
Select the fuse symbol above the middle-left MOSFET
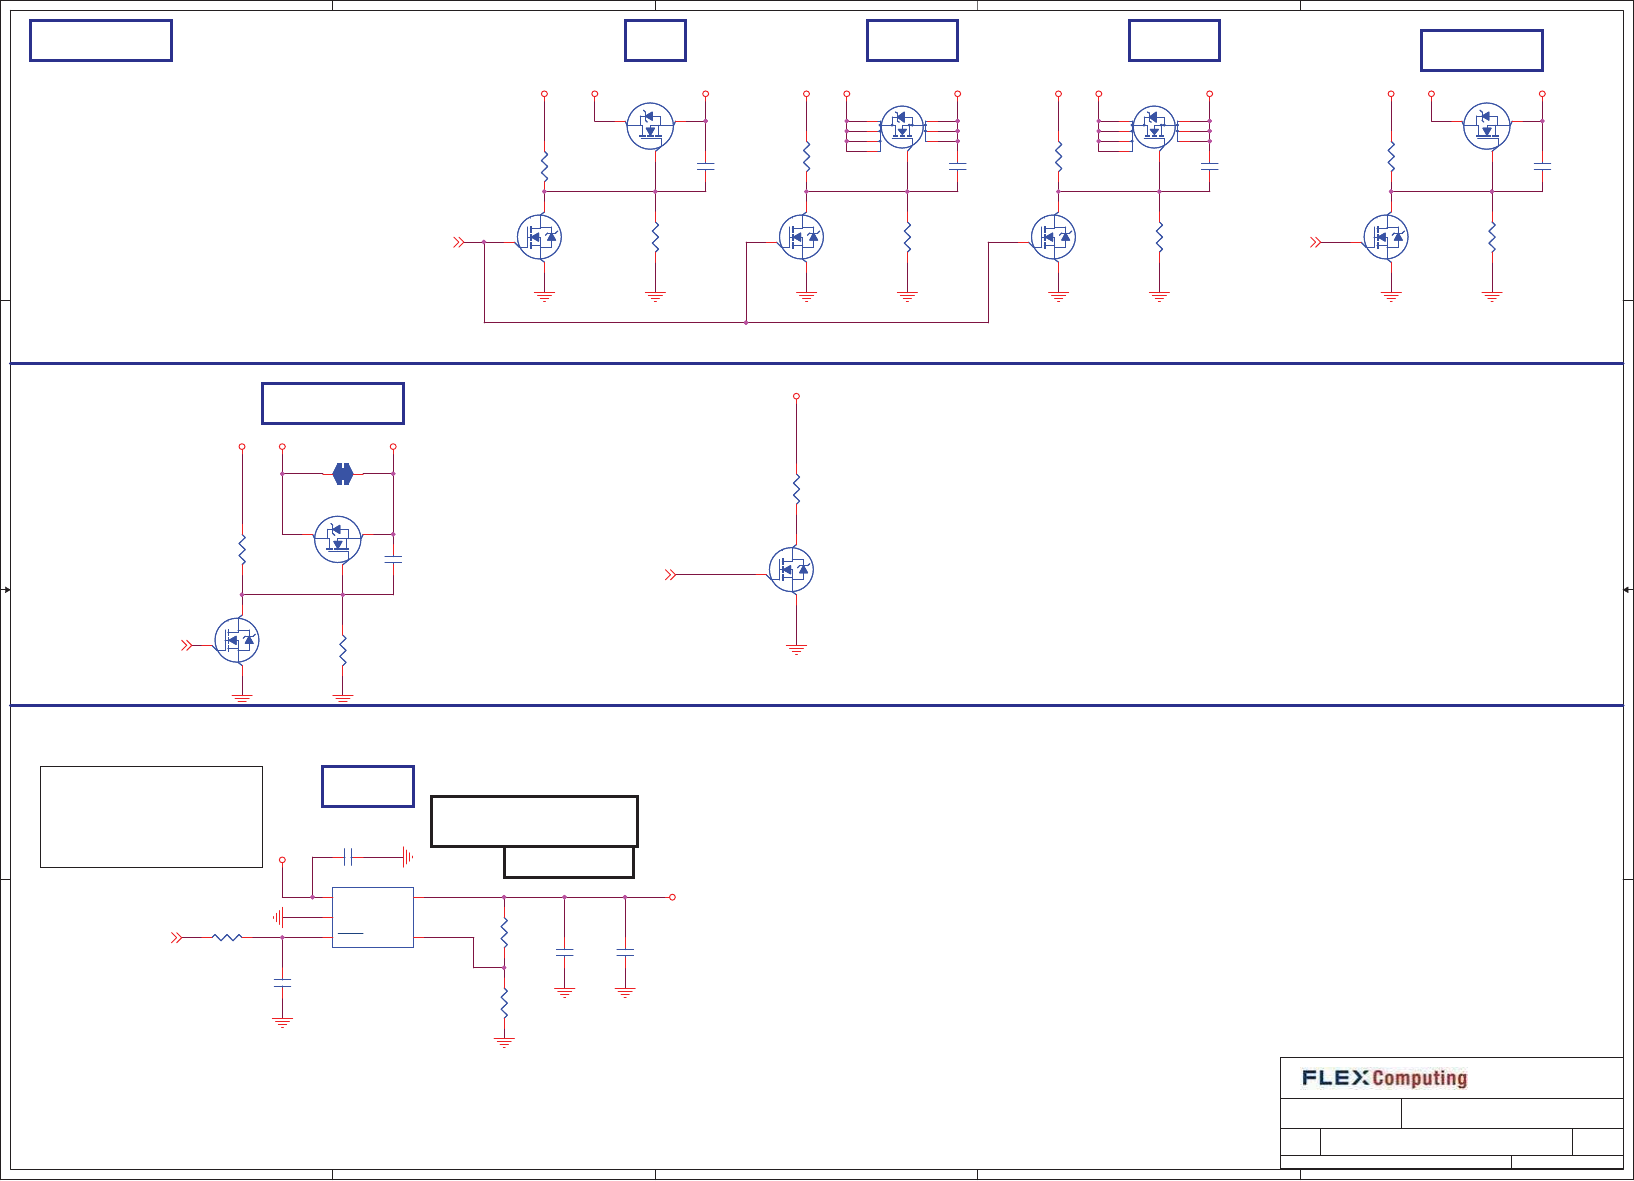tap(343, 474)
